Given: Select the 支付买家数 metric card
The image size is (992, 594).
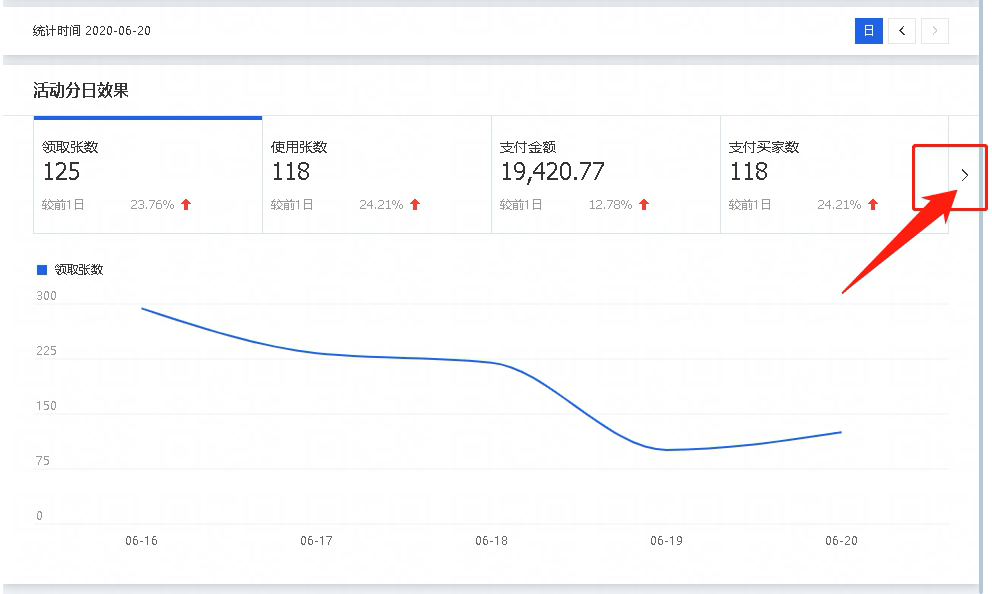Looking at the screenshot, I should click(x=834, y=175).
